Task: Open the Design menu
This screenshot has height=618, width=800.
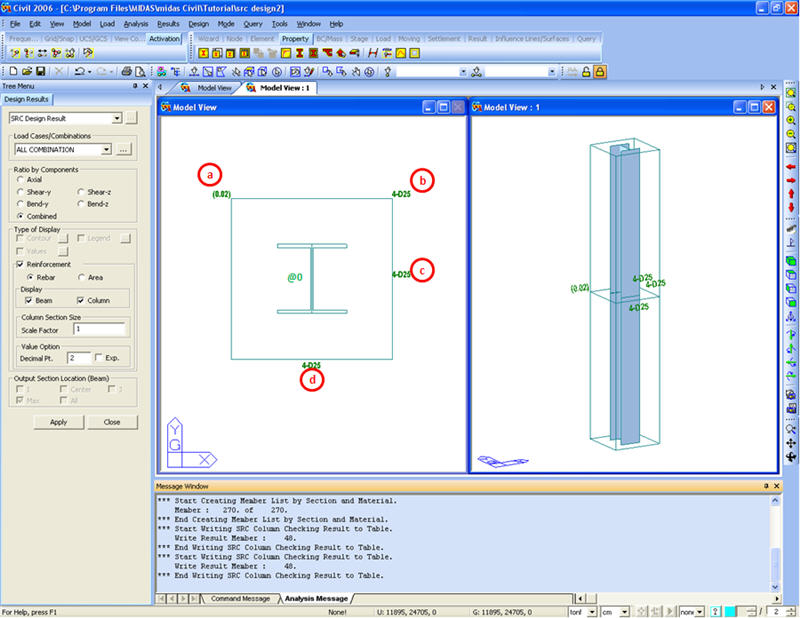Action: tap(199, 22)
